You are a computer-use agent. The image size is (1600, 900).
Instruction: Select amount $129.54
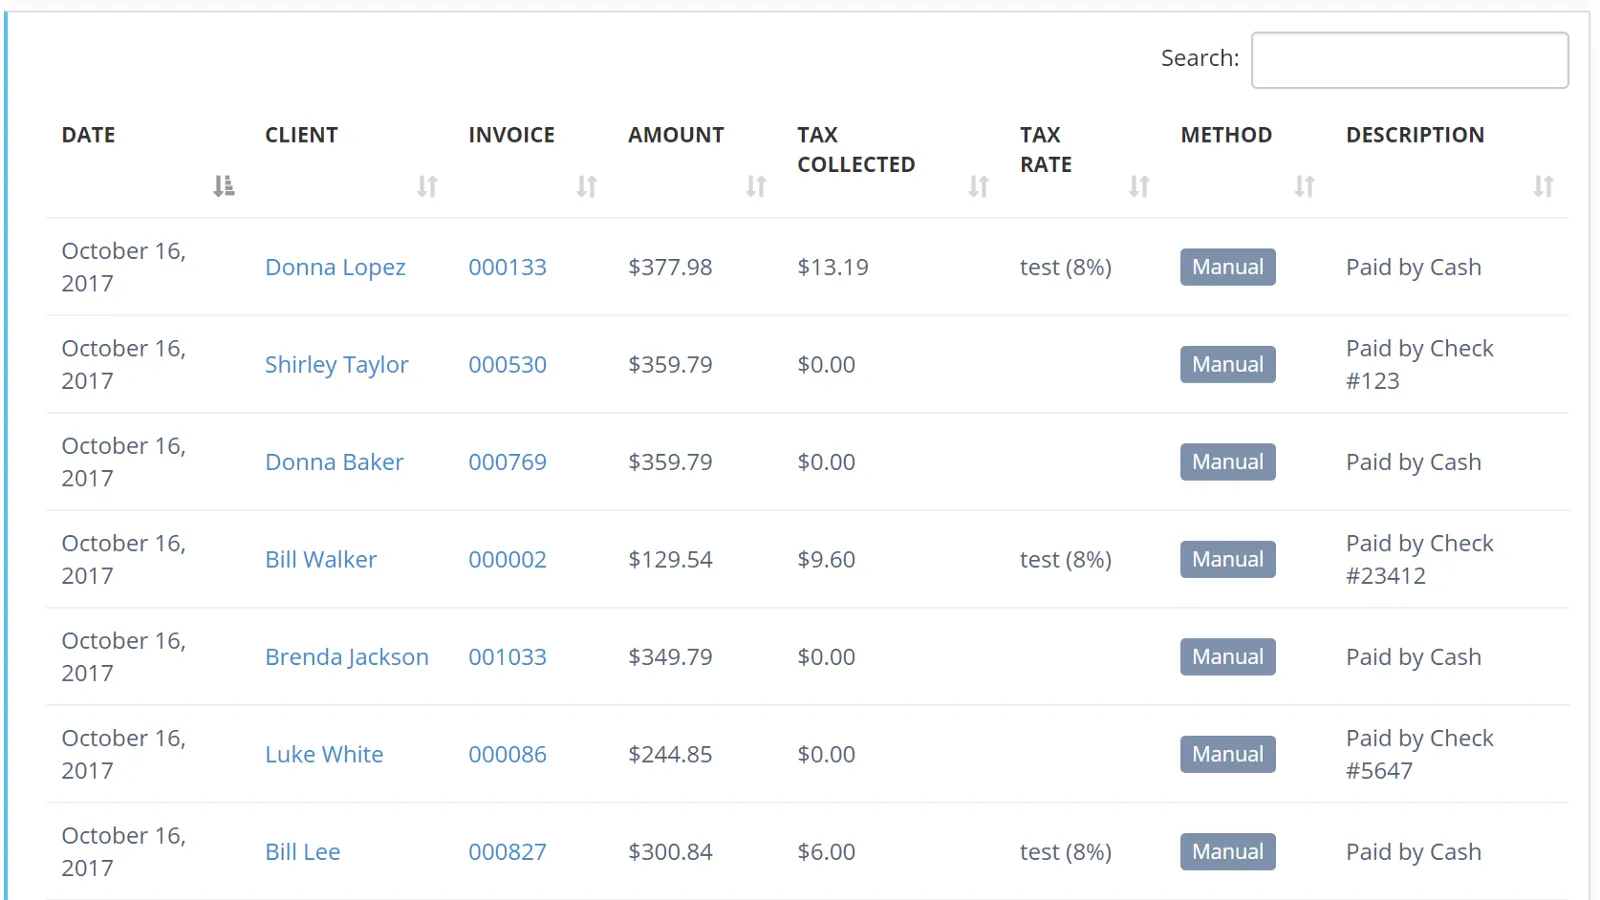point(670,559)
